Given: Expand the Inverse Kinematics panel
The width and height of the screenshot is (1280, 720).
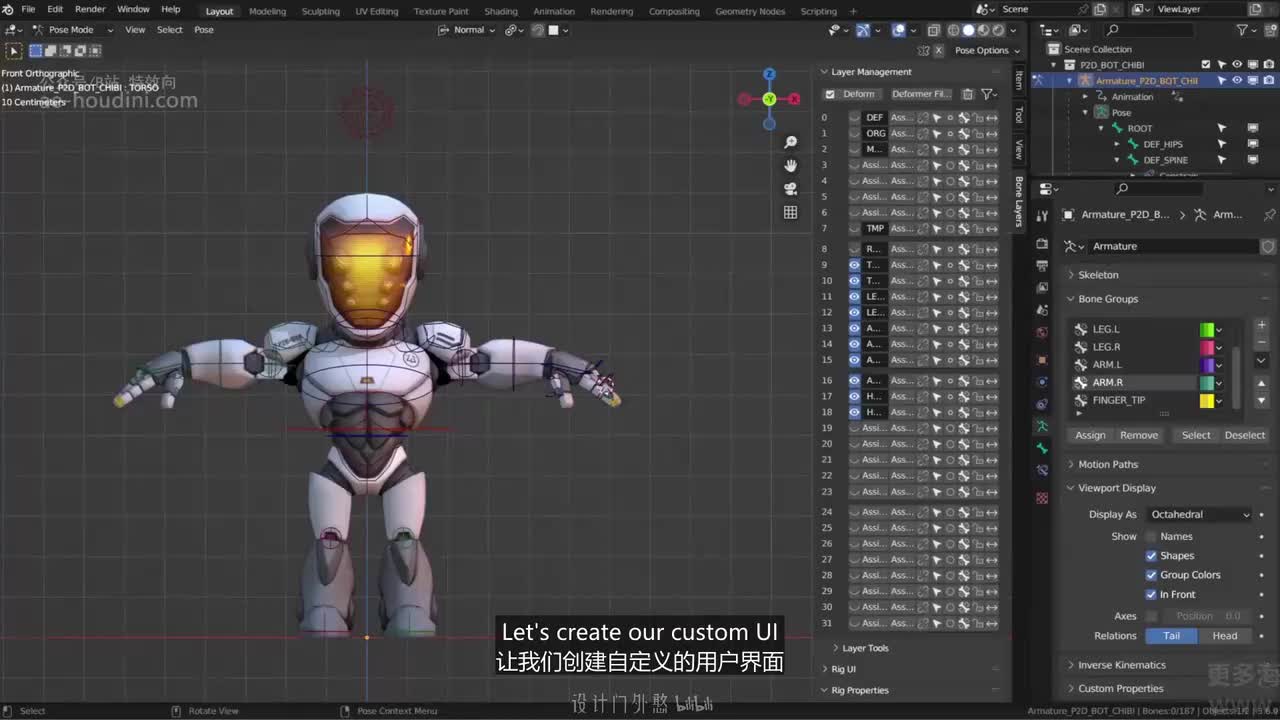Looking at the screenshot, I should 1121,665.
